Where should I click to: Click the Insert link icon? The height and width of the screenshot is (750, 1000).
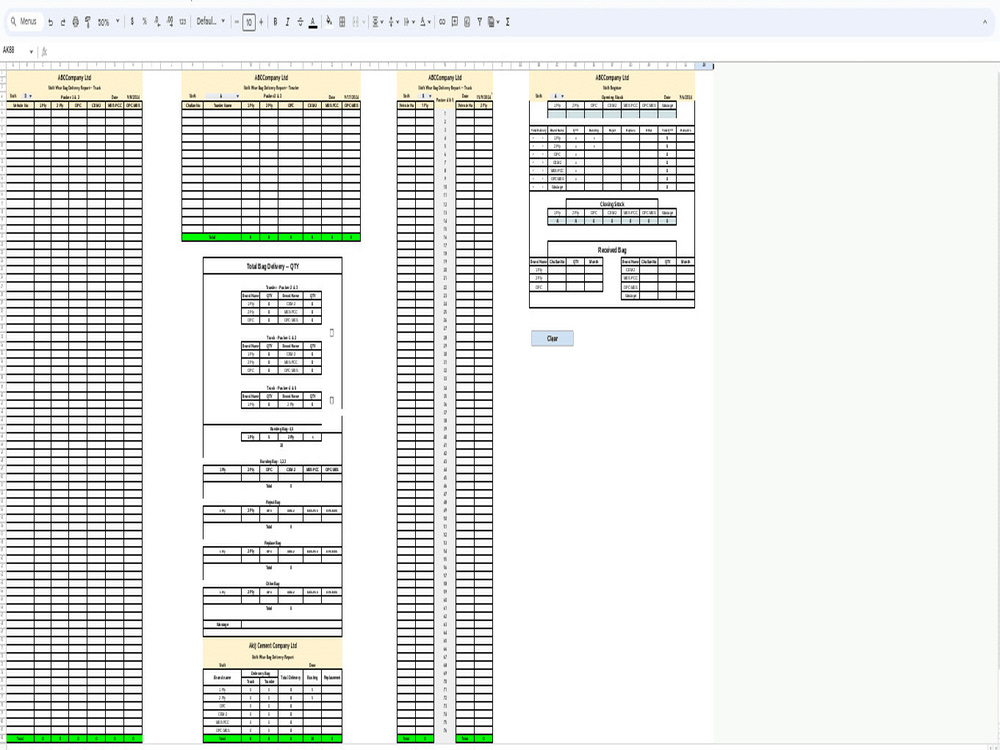coord(442,22)
